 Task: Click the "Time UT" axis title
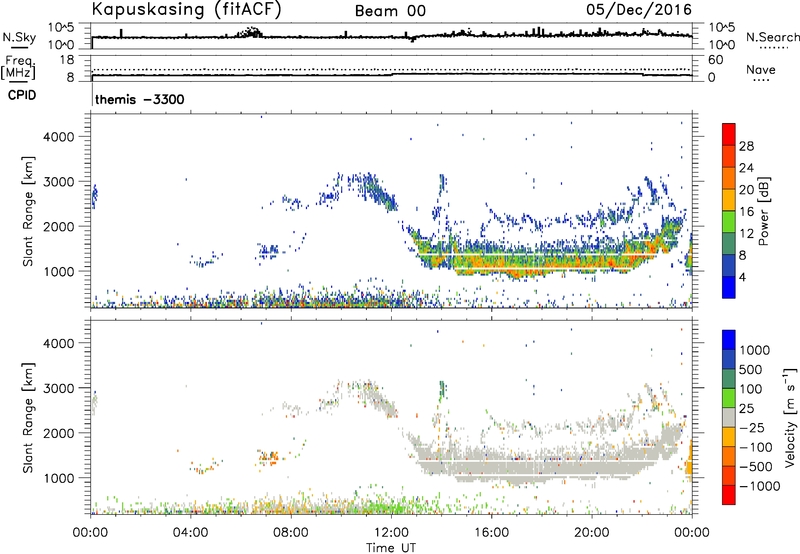pos(391,548)
